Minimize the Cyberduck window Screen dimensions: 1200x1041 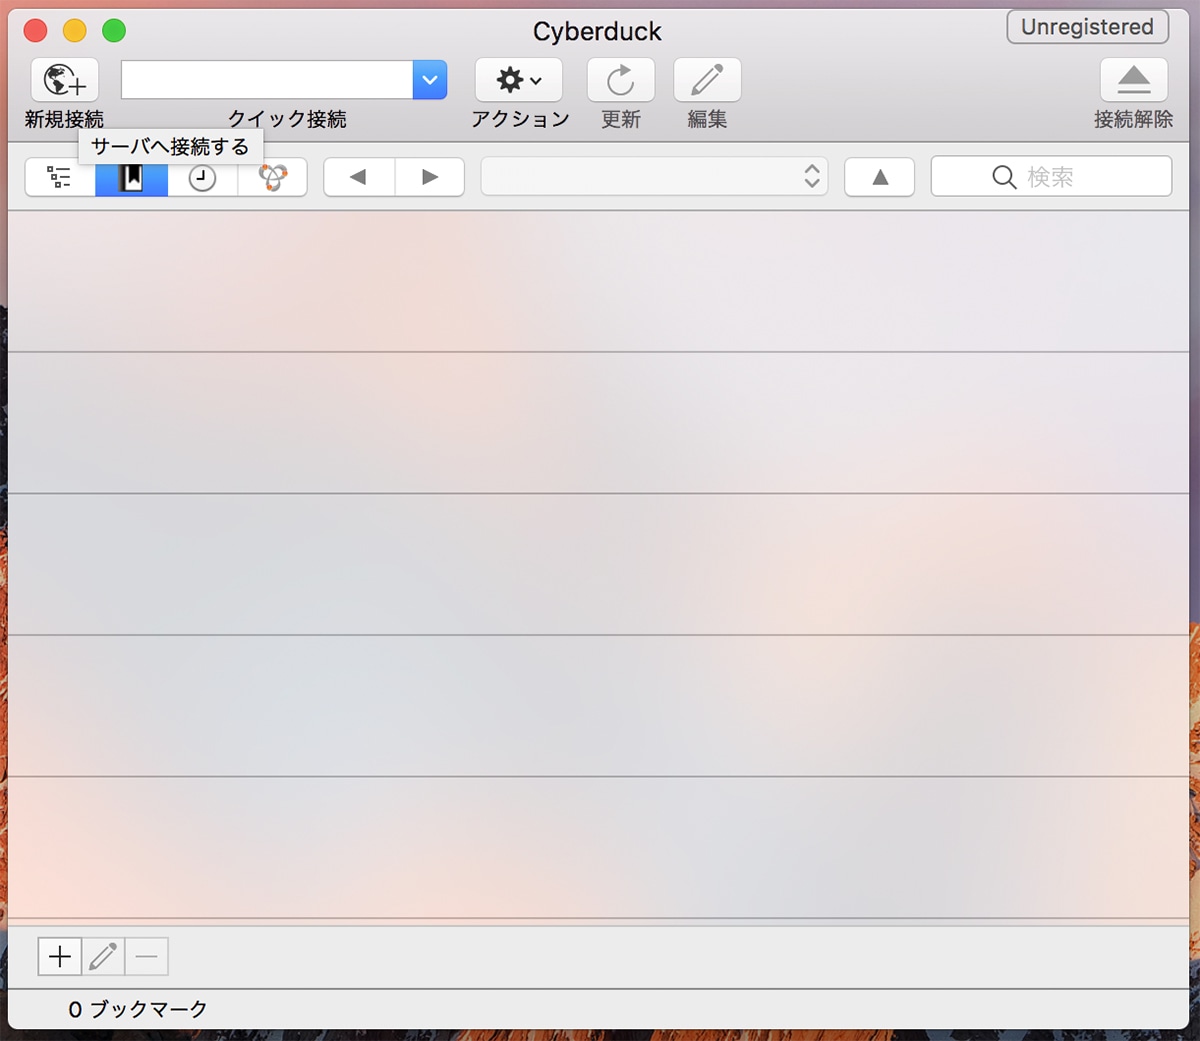[75, 31]
